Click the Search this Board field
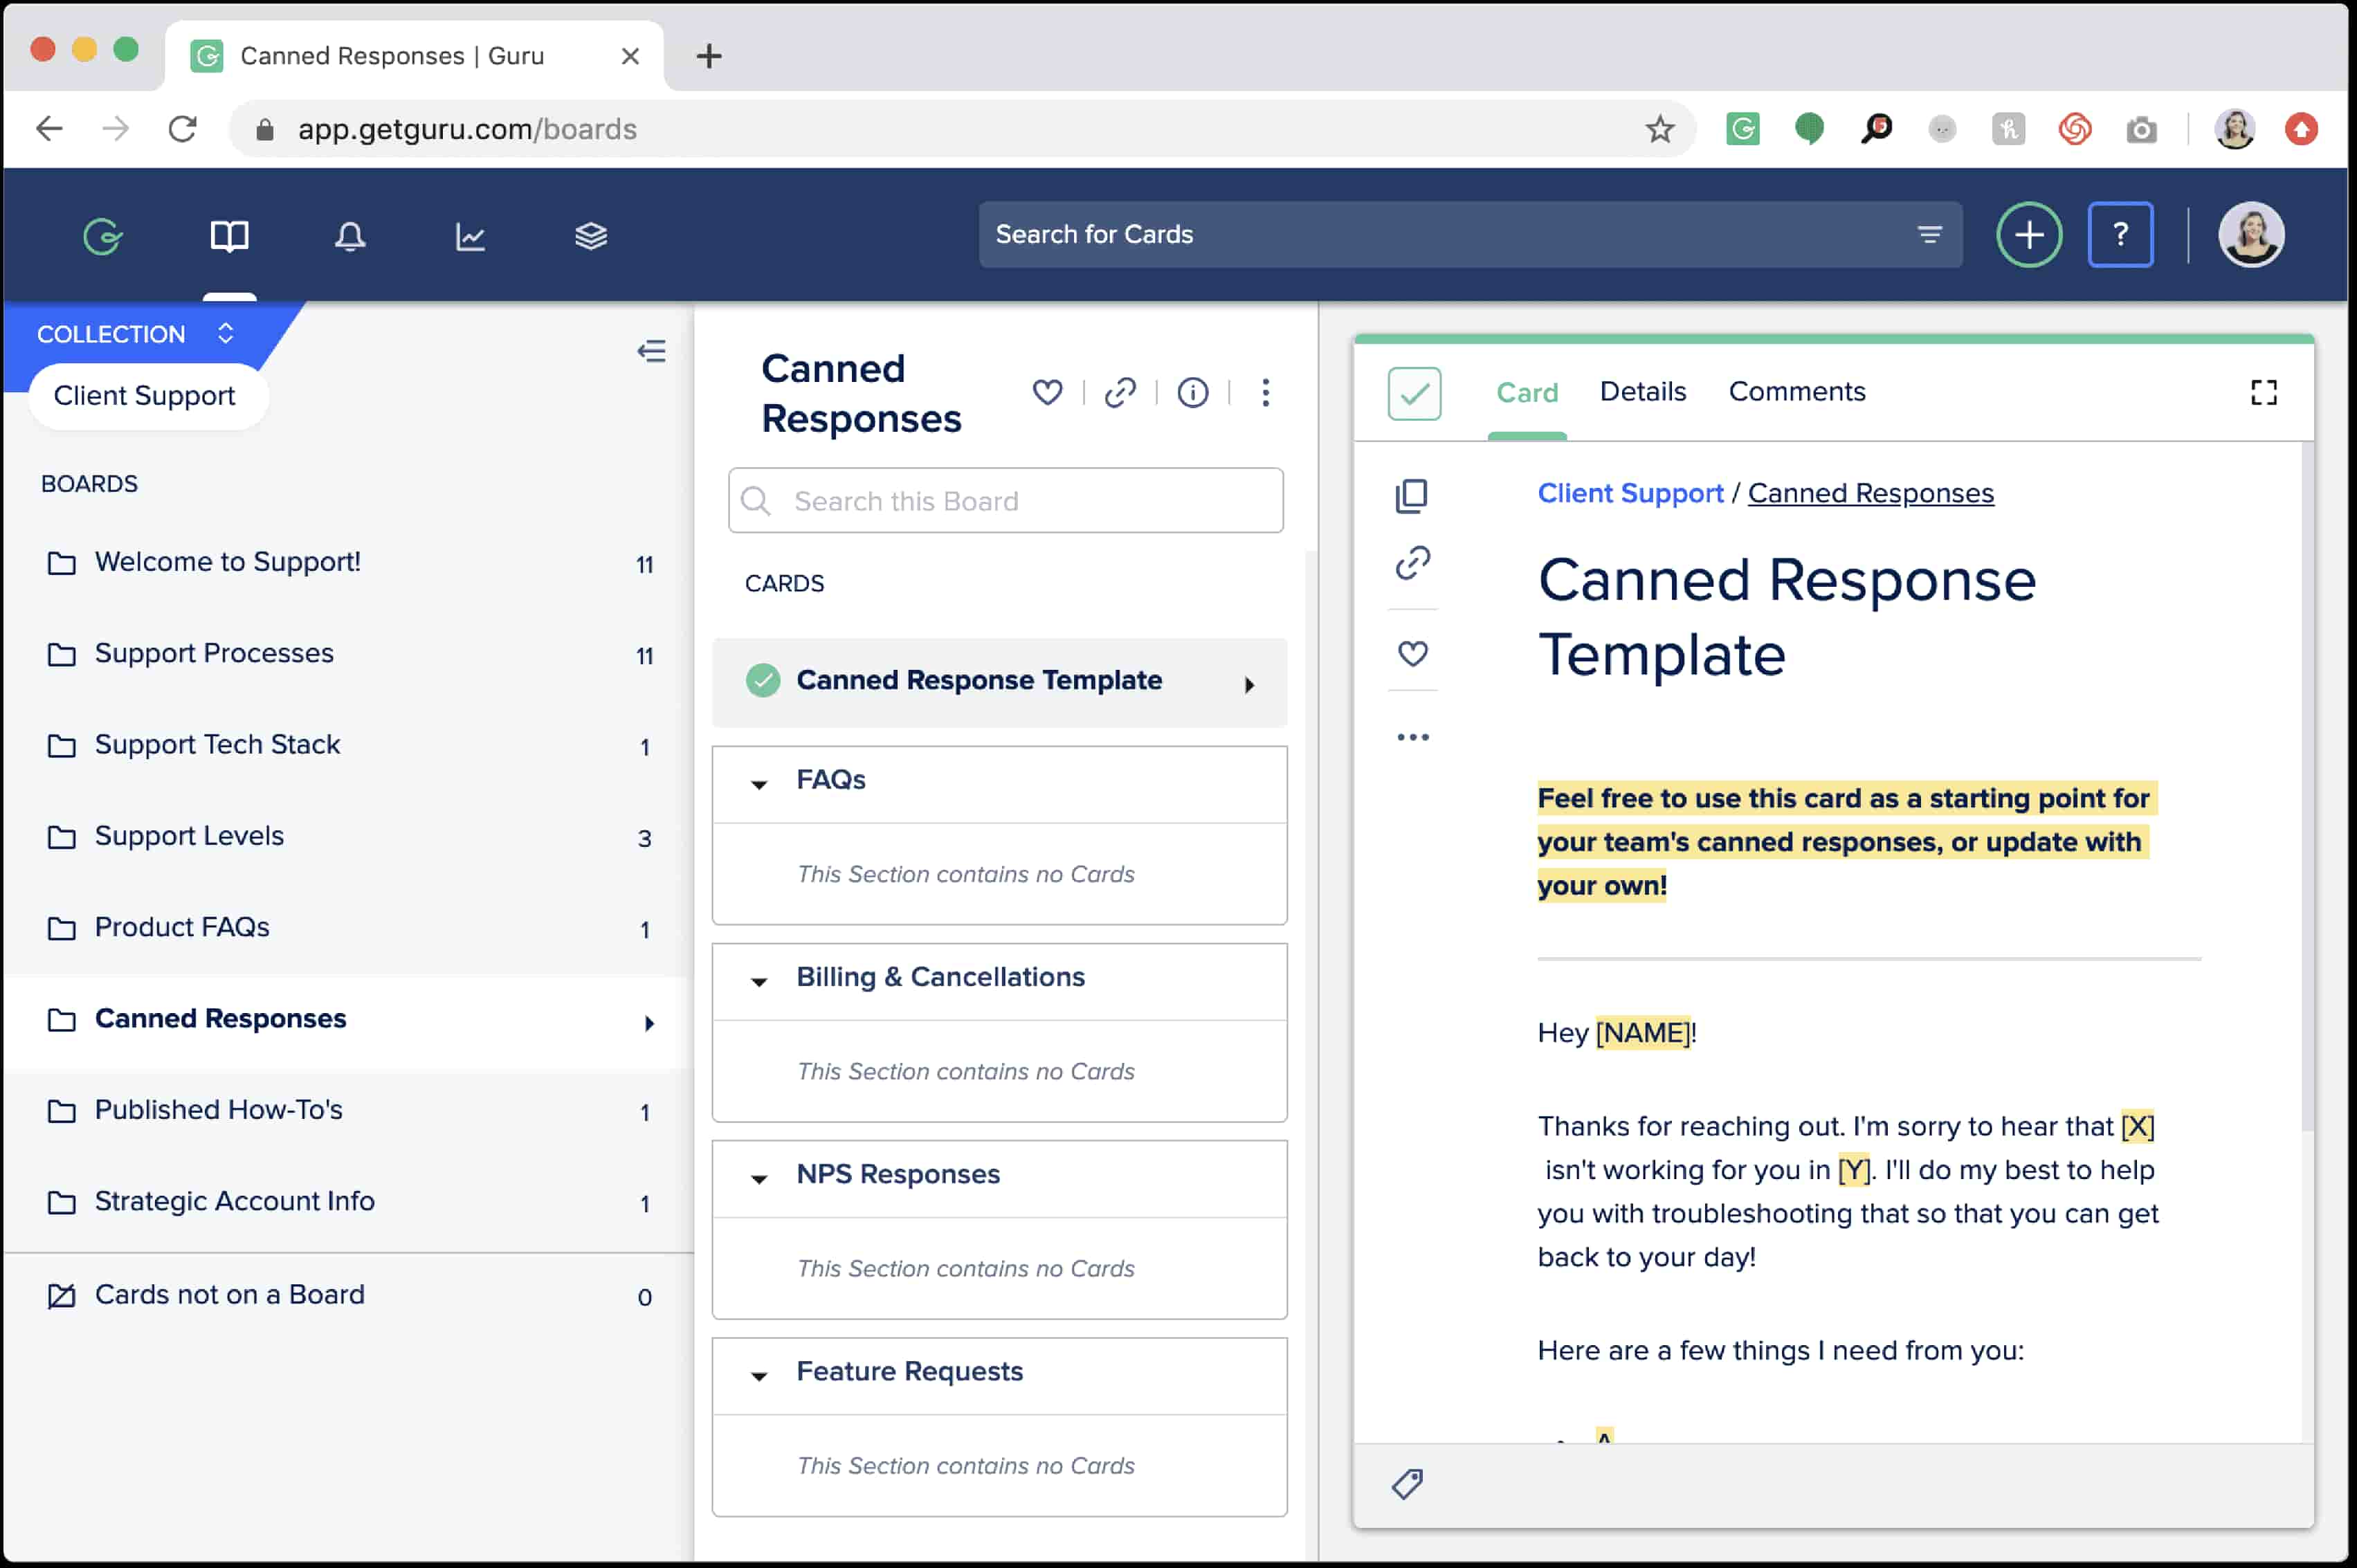Image resolution: width=2357 pixels, height=1568 pixels. click(x=1005, y=500)
